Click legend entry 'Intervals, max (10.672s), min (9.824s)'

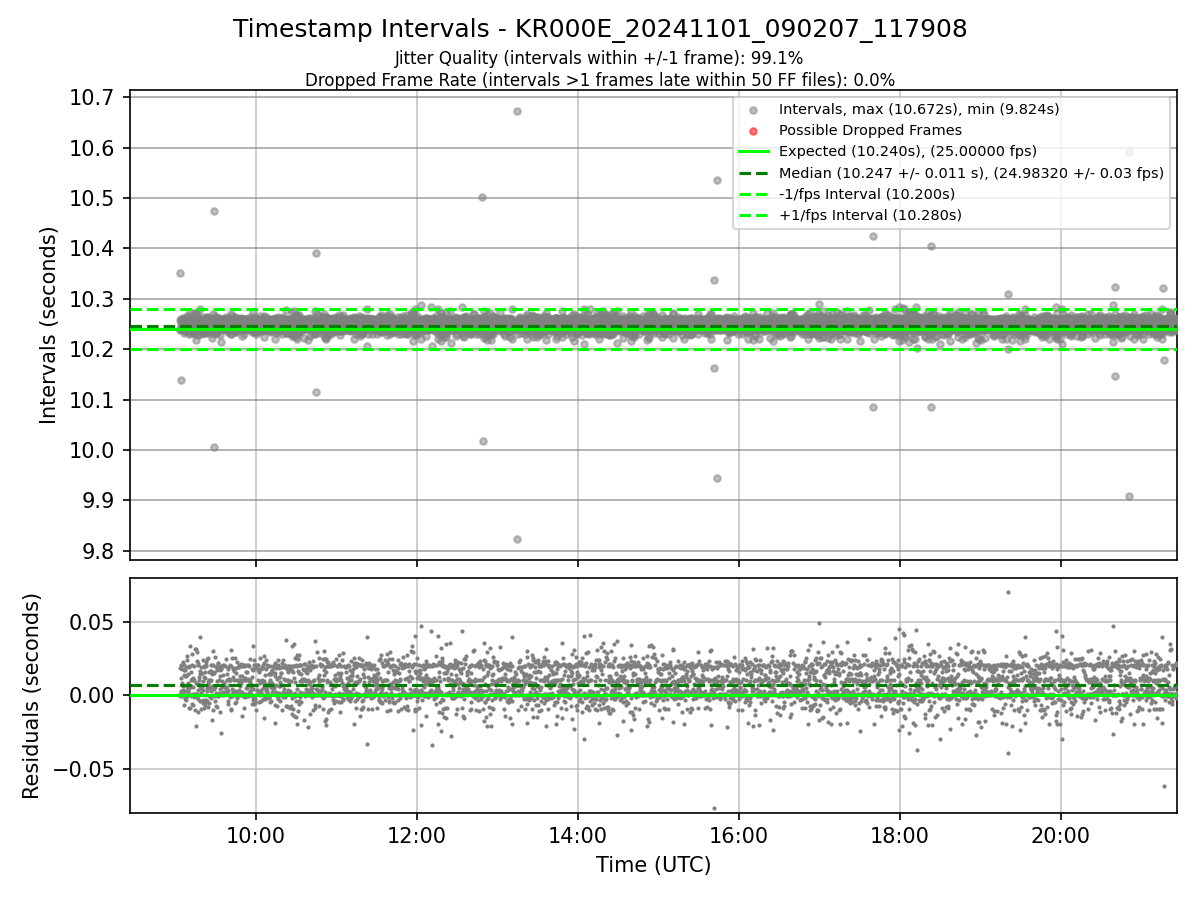click(919, 109)
